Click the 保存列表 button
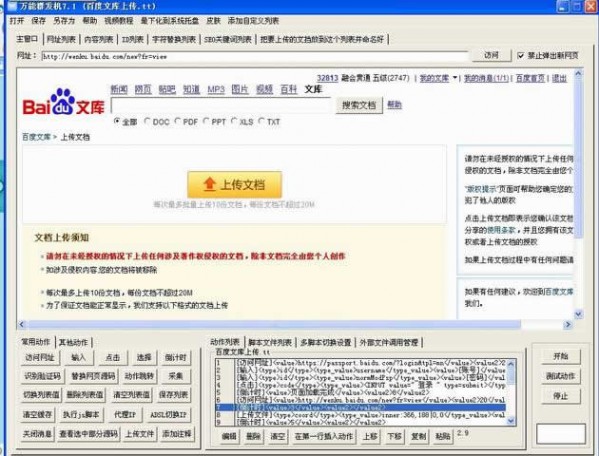 tap(173, 395)
